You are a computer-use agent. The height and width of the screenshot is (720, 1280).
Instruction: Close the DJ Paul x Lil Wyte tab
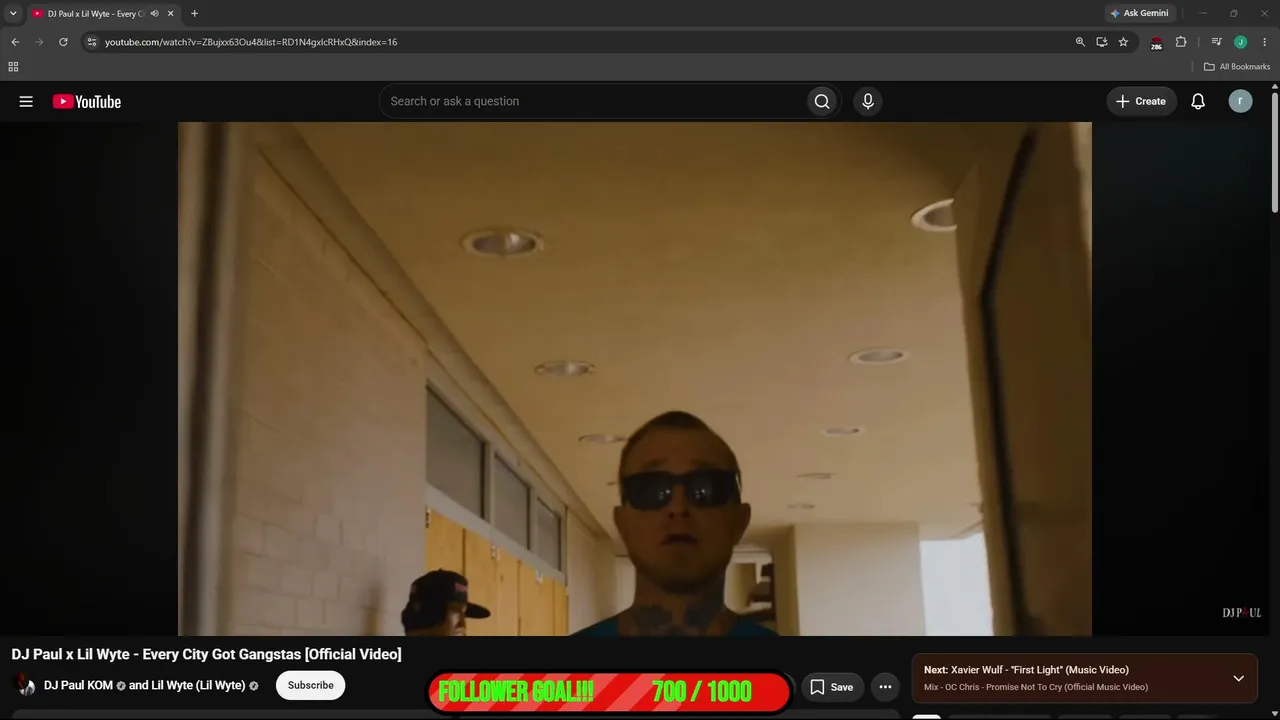click(x=171, y=14)
